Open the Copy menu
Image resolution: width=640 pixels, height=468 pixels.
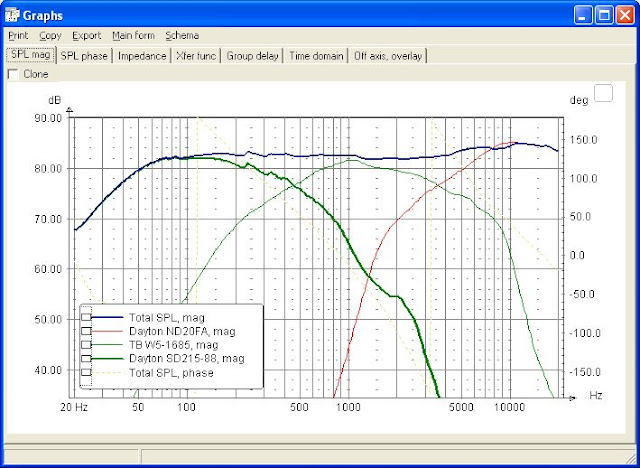click(50, 35)
